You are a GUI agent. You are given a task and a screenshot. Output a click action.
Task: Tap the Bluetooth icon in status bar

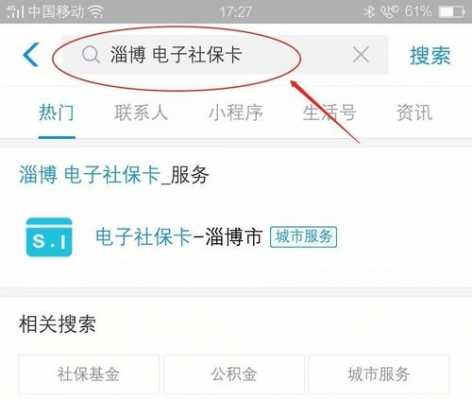coord(369,12)
